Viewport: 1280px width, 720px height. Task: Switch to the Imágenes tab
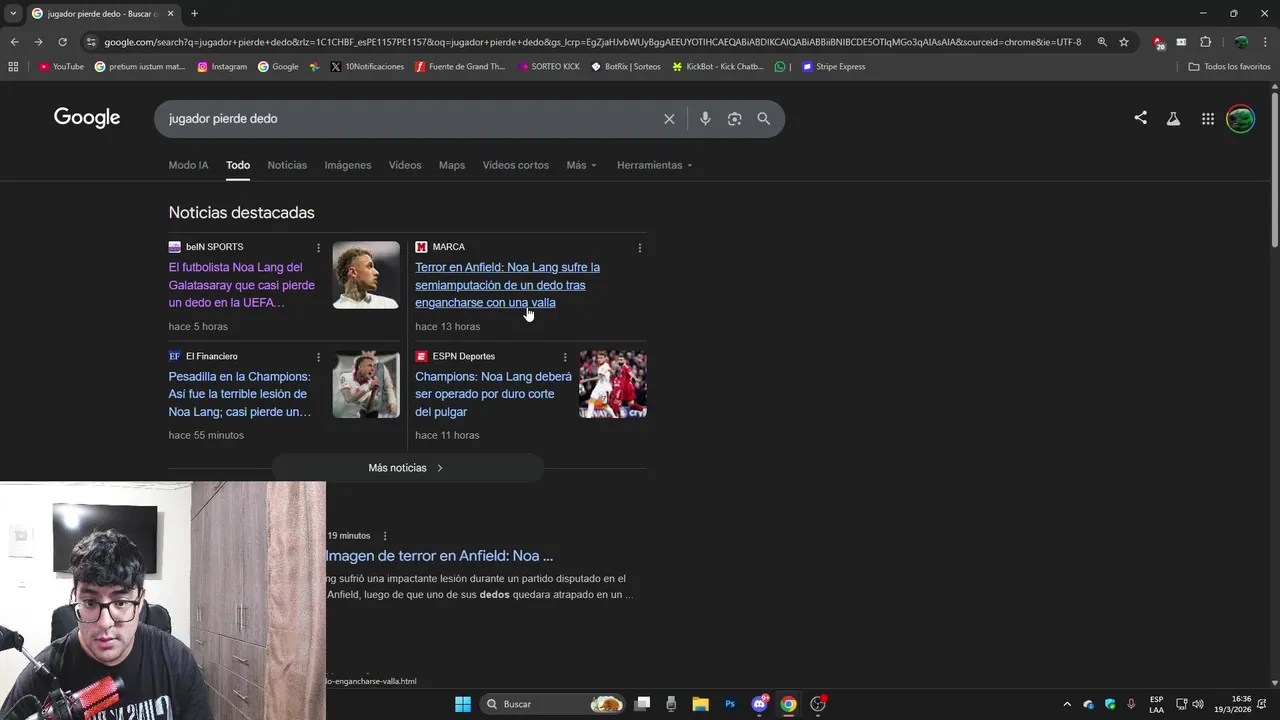pos(348,165)
